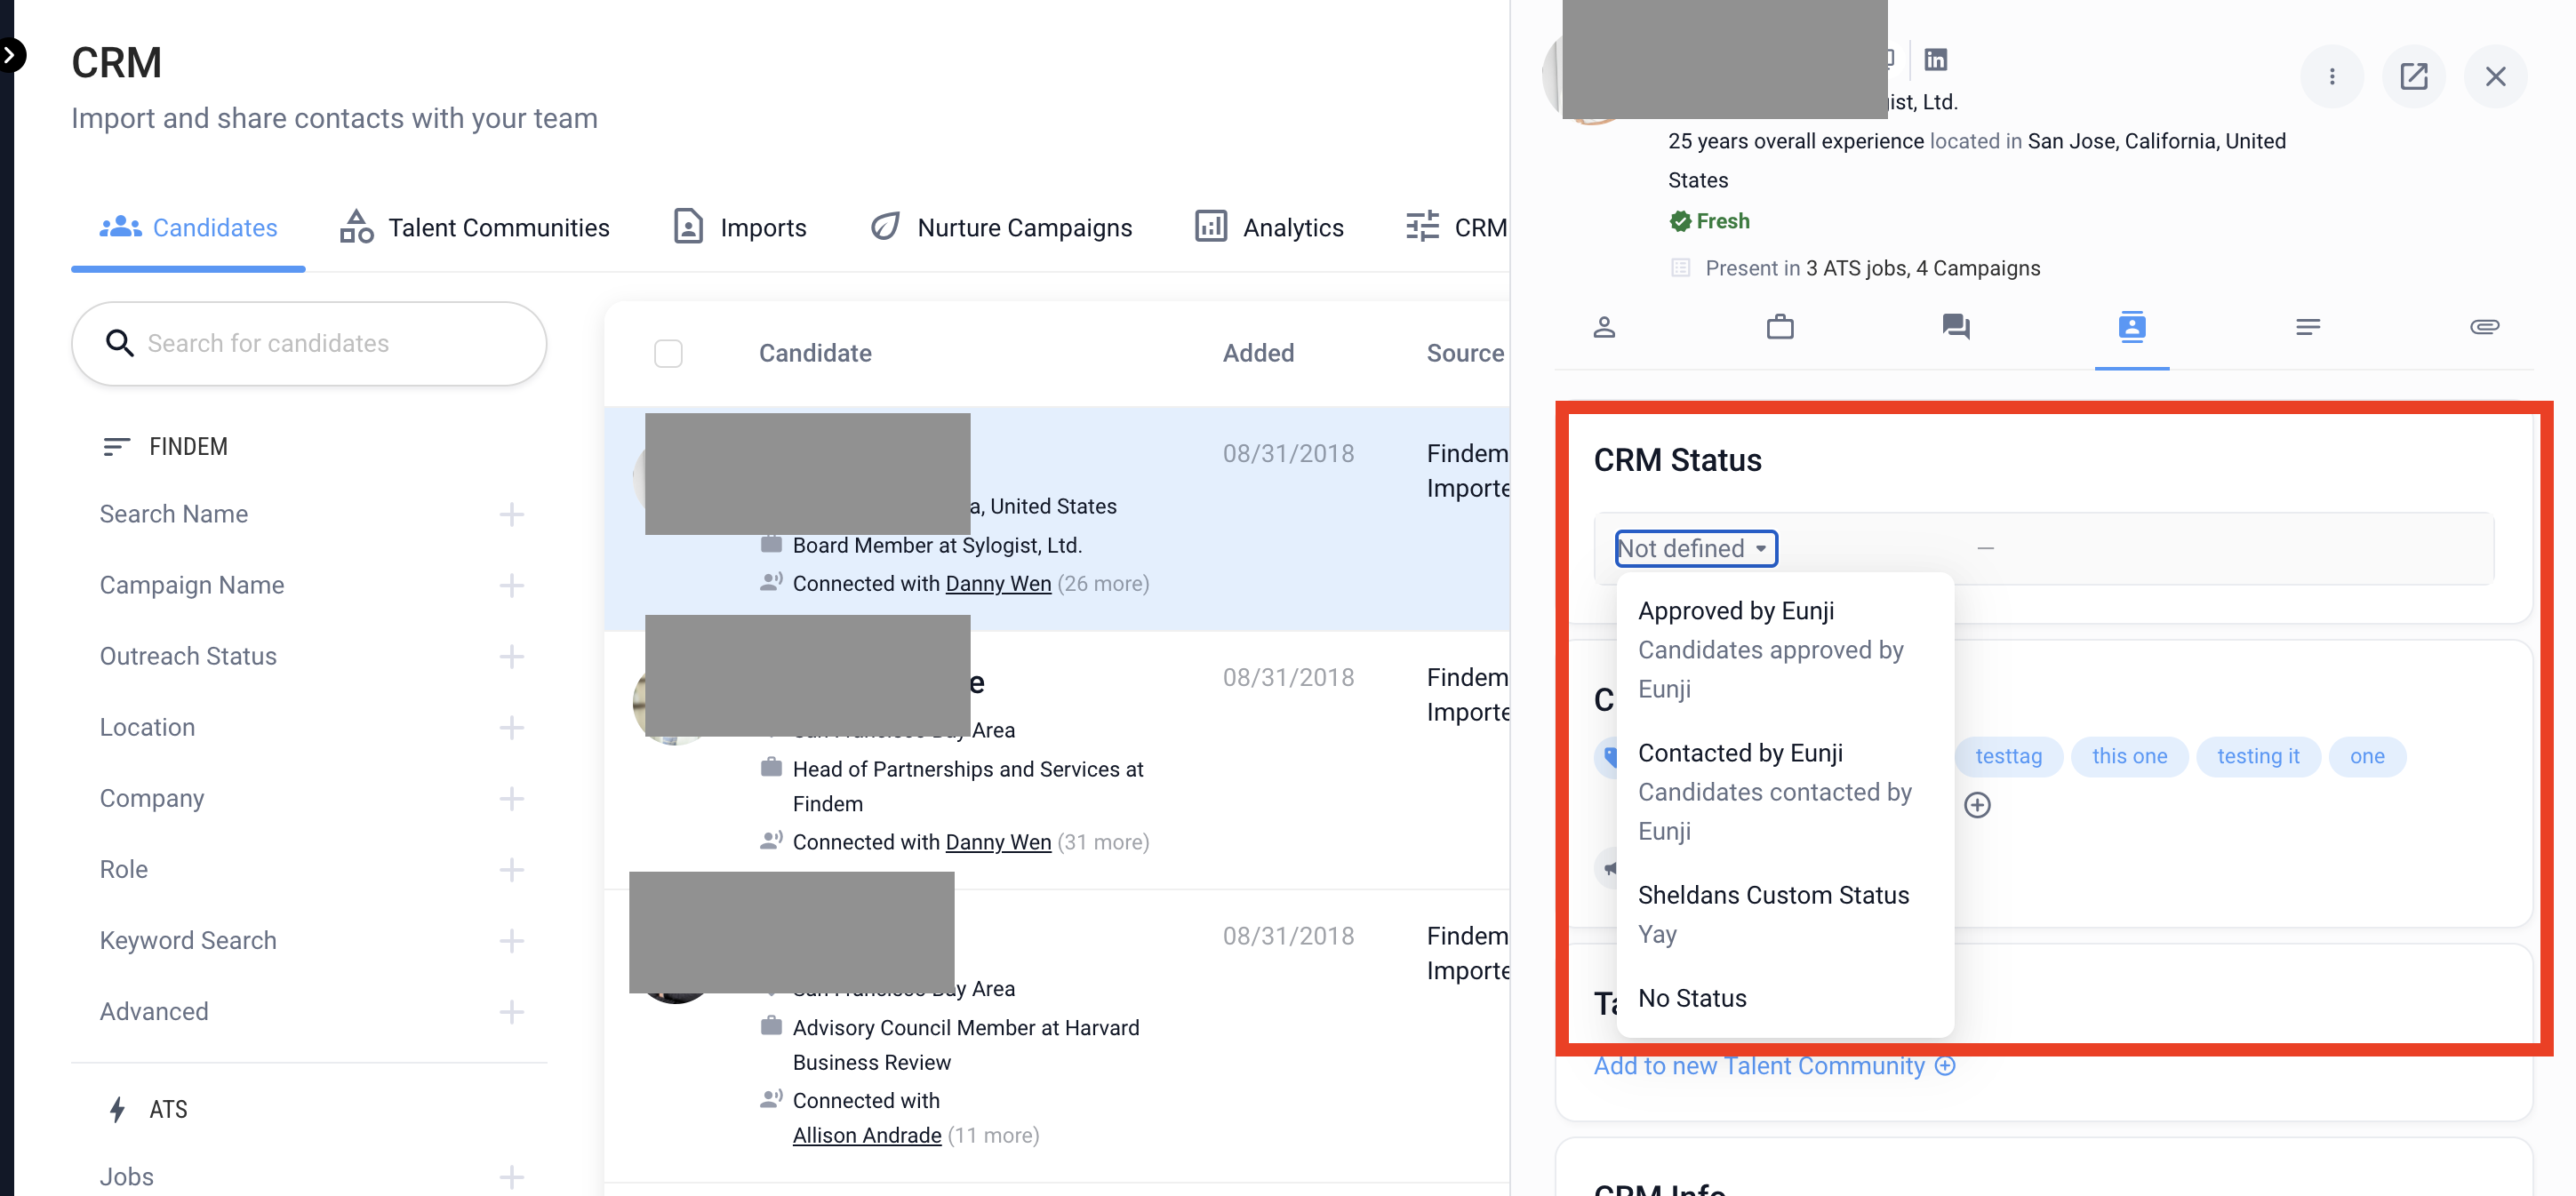Open the candidate's LinkedIn profile icon
Viewport: 2576px width, 1196px height.
coord(1935,60)
